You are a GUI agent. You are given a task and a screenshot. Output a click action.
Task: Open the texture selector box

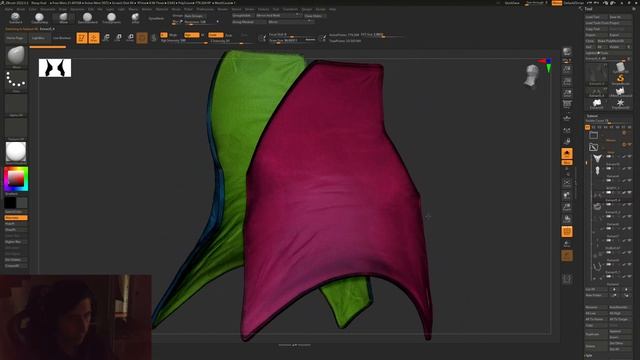[16, 129]
